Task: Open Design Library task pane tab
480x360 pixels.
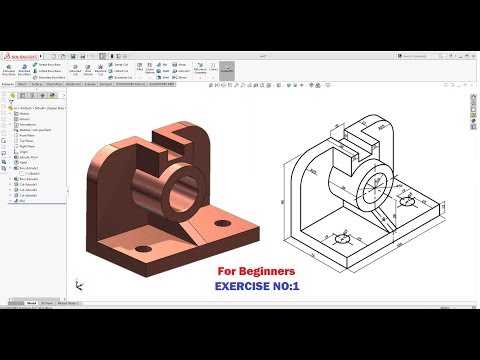Action: 473,103
